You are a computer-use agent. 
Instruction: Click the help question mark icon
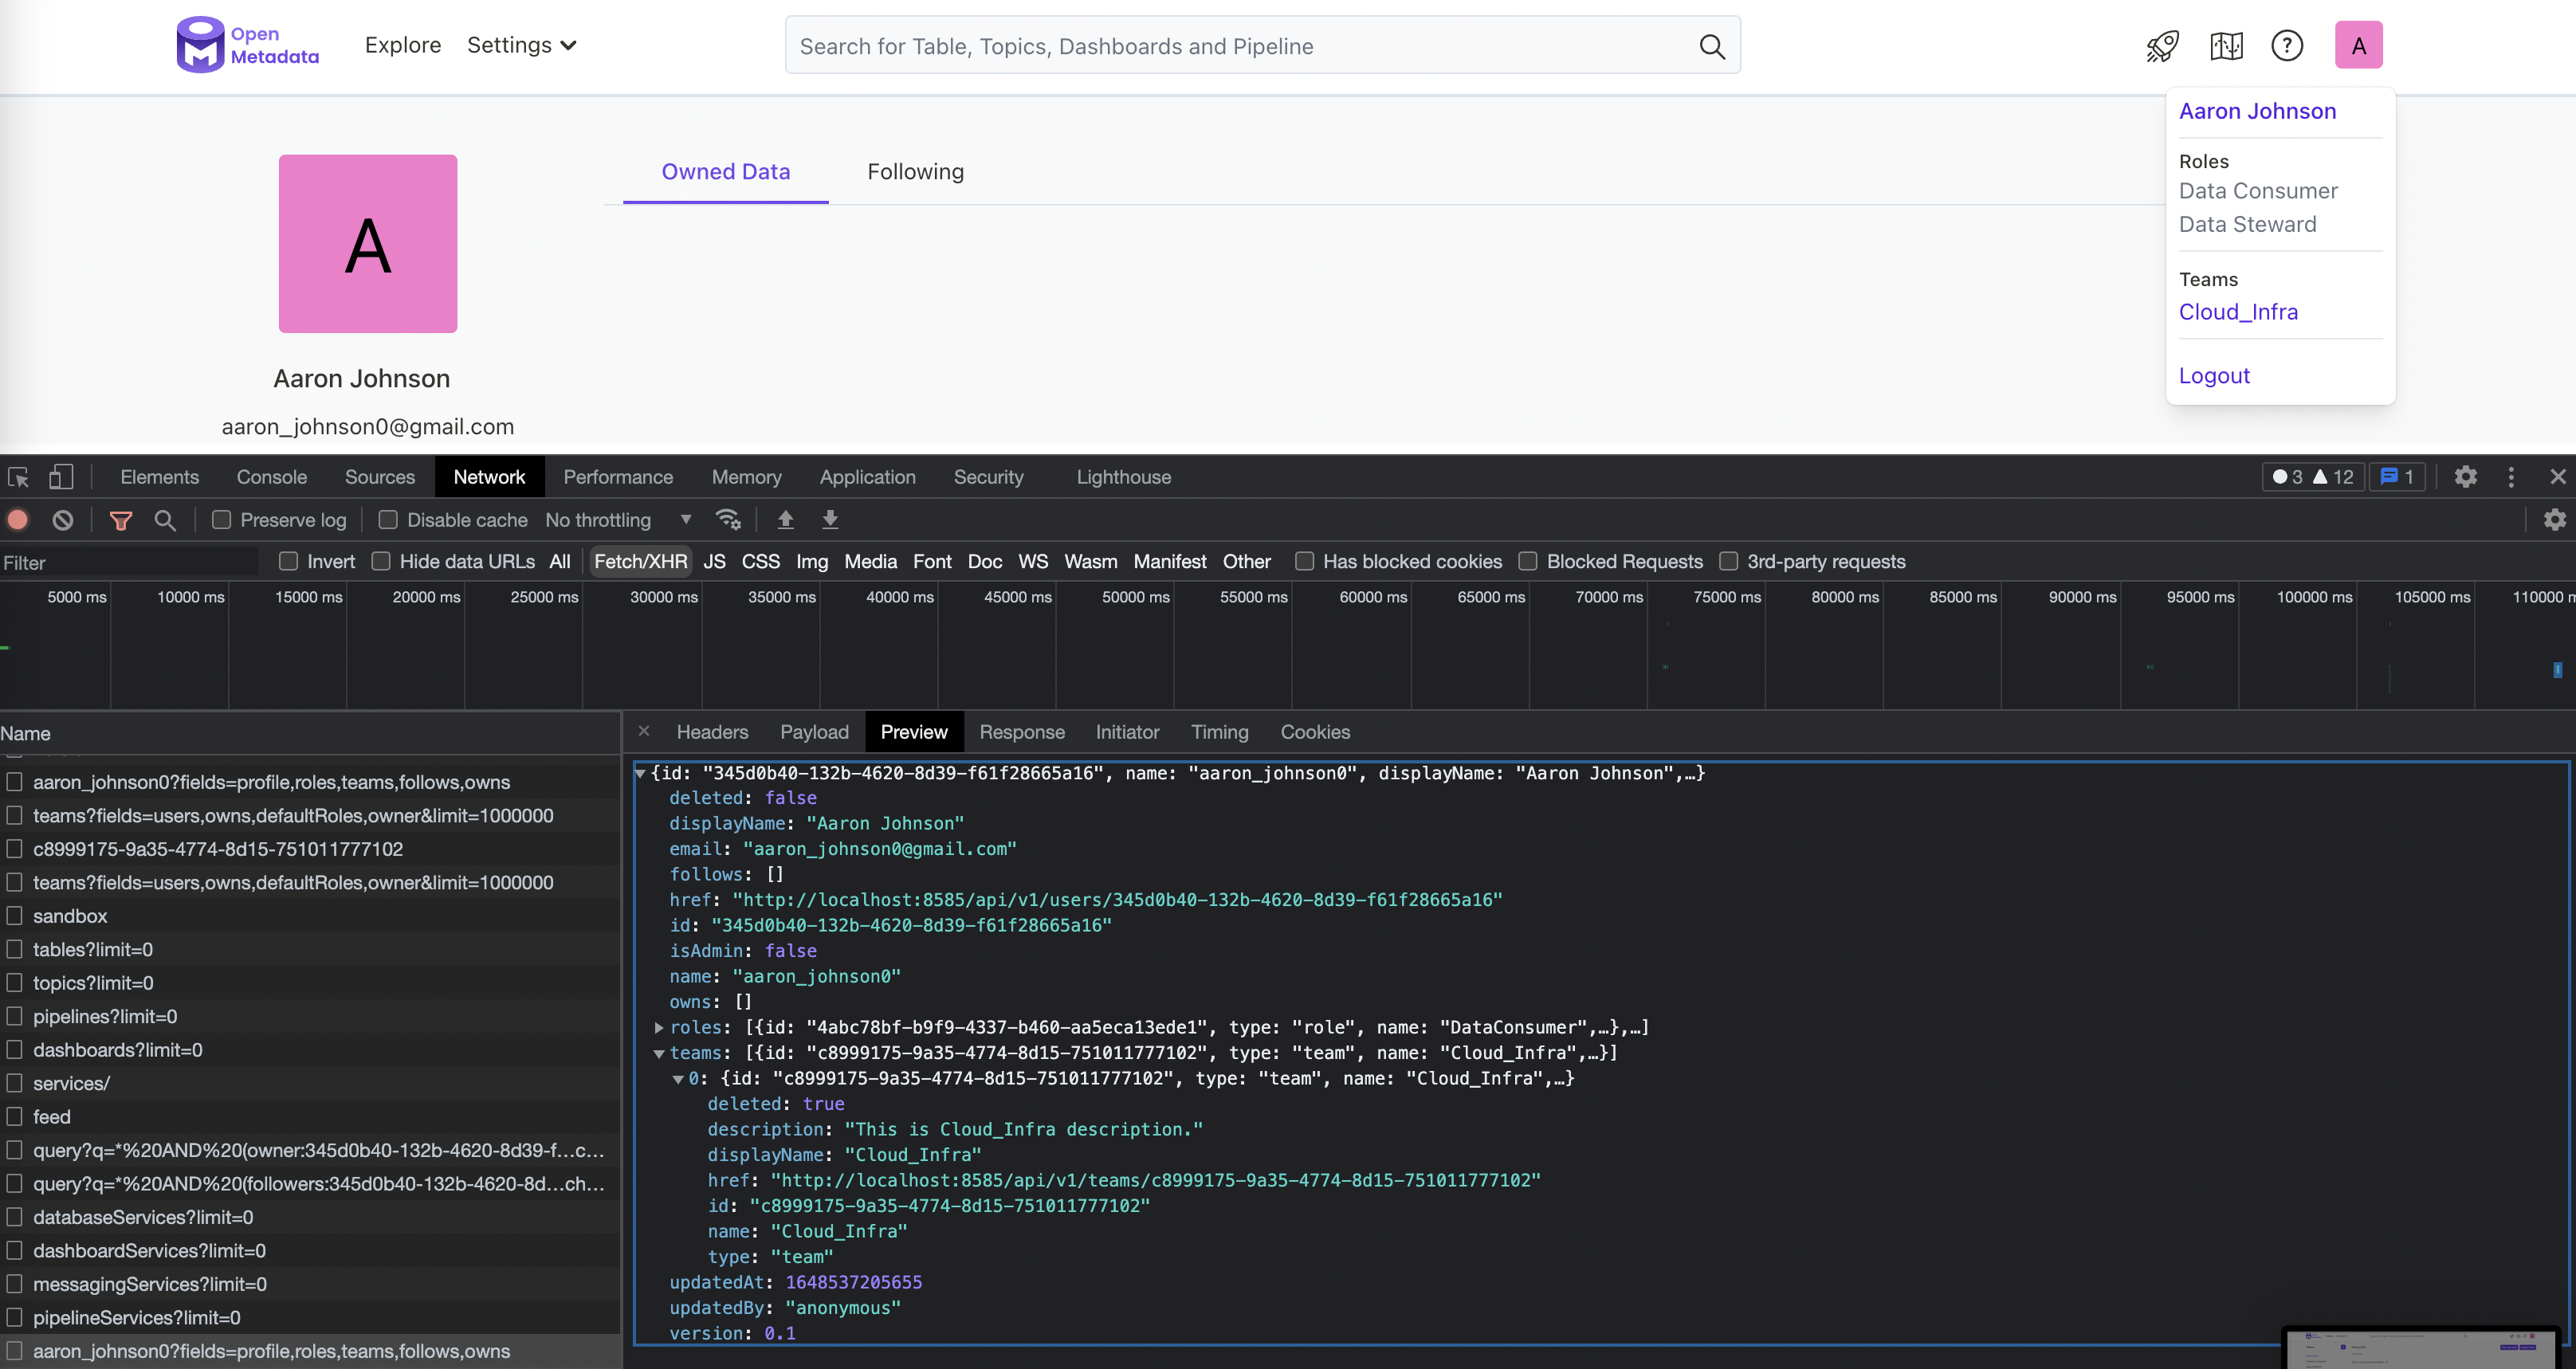point(2287,46)
